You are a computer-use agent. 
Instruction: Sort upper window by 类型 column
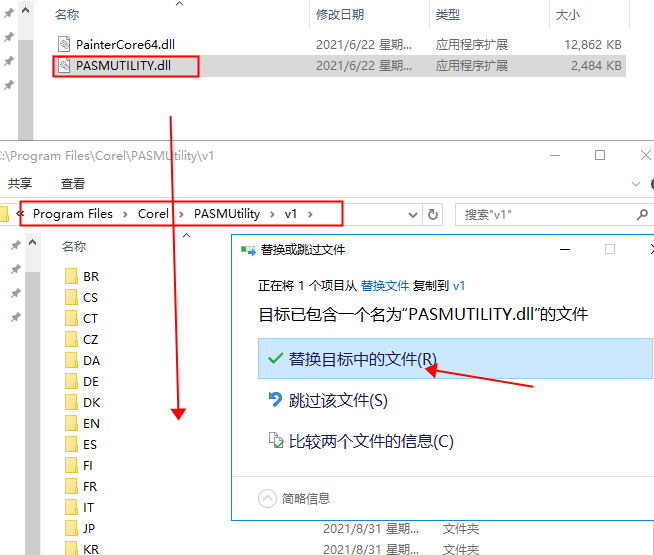point(448,15)
